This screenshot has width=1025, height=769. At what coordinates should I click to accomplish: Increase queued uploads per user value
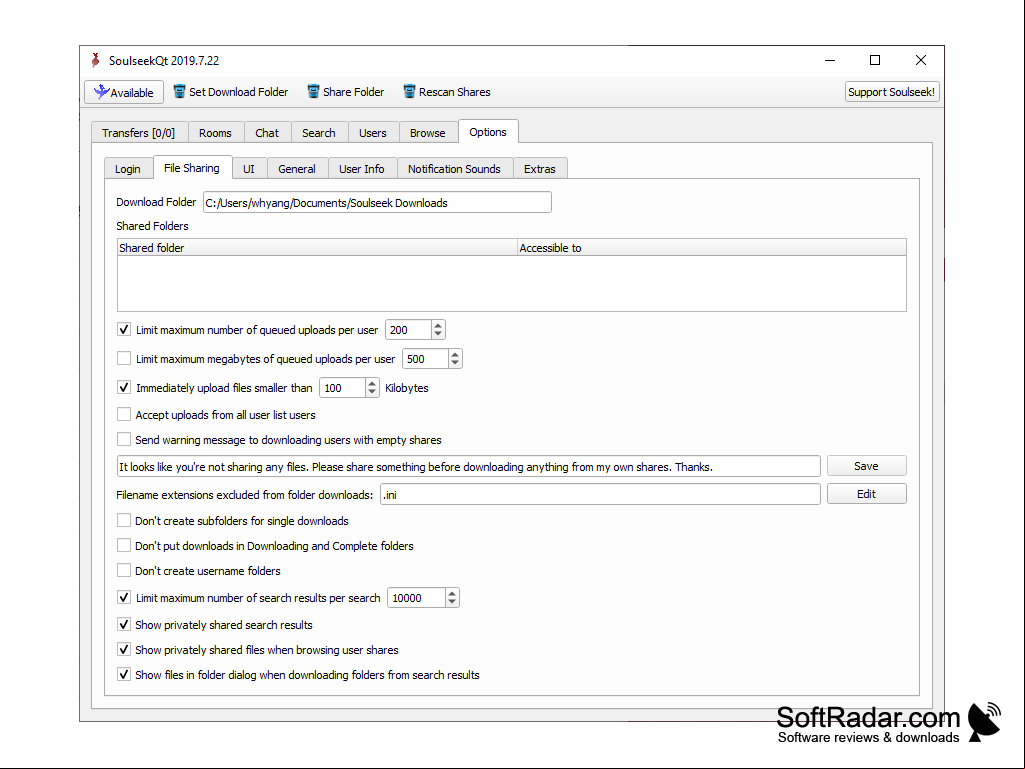pos(438,325)
